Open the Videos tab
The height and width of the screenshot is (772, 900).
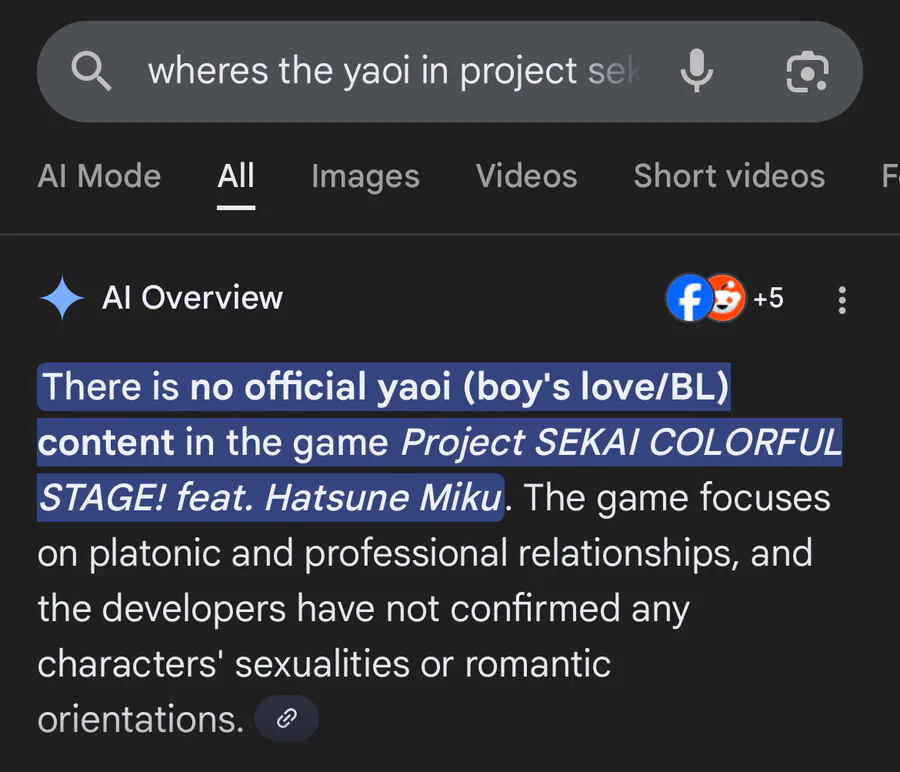pyautogui.click(x=526, y=176)
